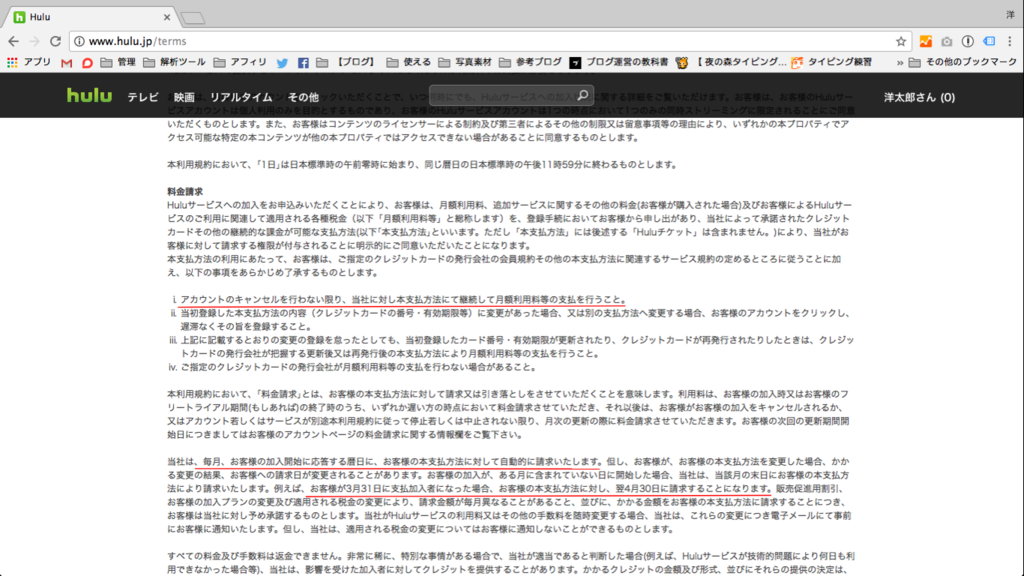1024x576 pixels.
Task: Open the リアルタイム menu
Action: (x=241, y=97)
